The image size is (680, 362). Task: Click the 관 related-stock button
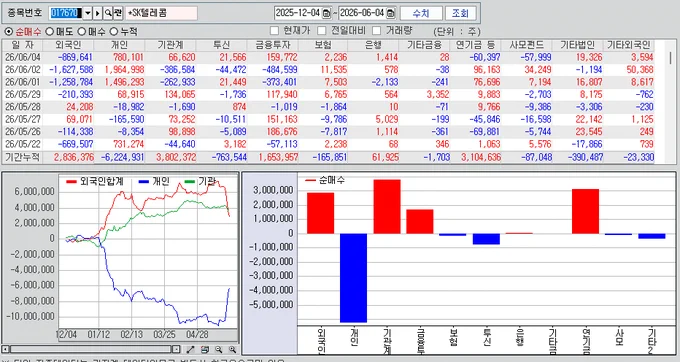(x=118, y=13)
